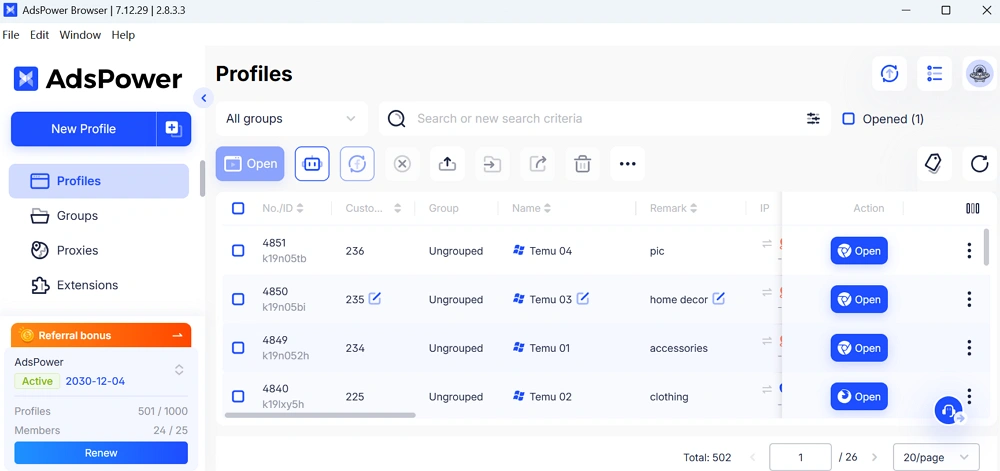Image resolution: width=1000 pixels, height=471 pixels.
Task: Click the column settings icon
Action: tap(972, 208)
